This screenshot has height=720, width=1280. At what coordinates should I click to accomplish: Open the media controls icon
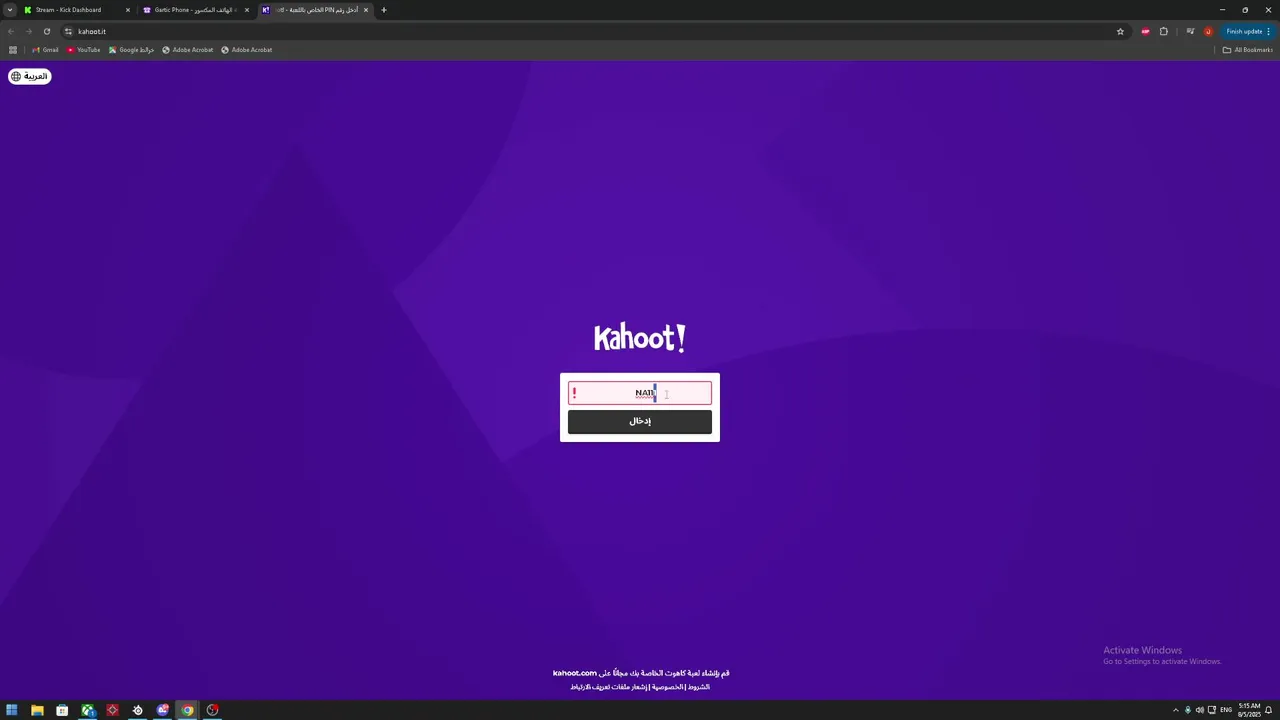1190,31
